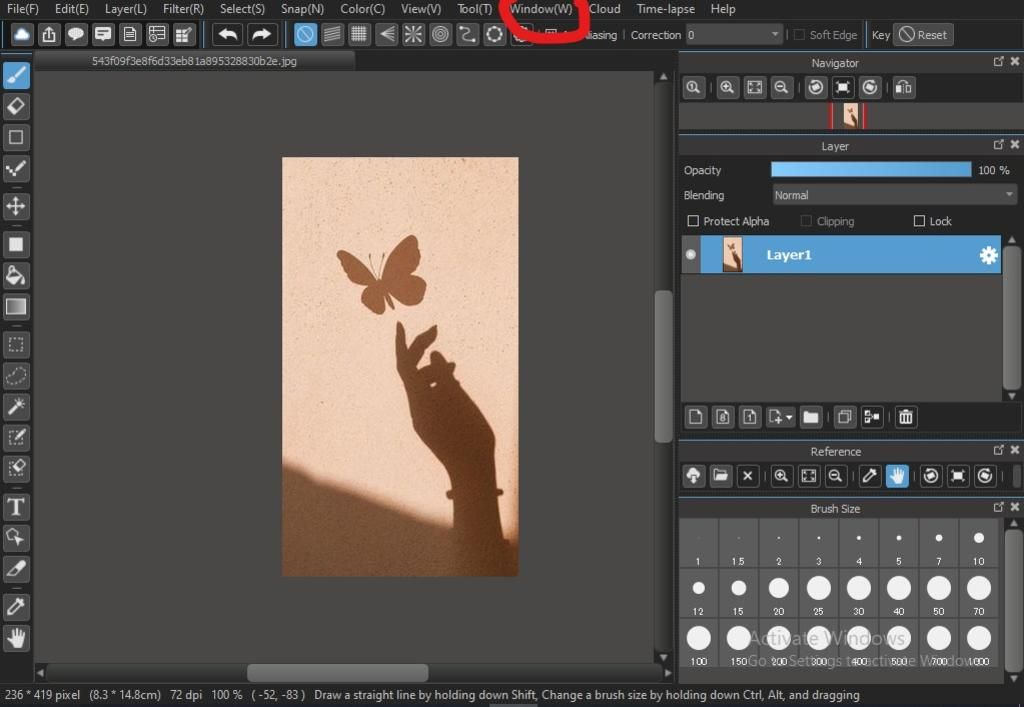Choose the rectangular Select tool
The image size is (1024, 707).
(16, 344)
